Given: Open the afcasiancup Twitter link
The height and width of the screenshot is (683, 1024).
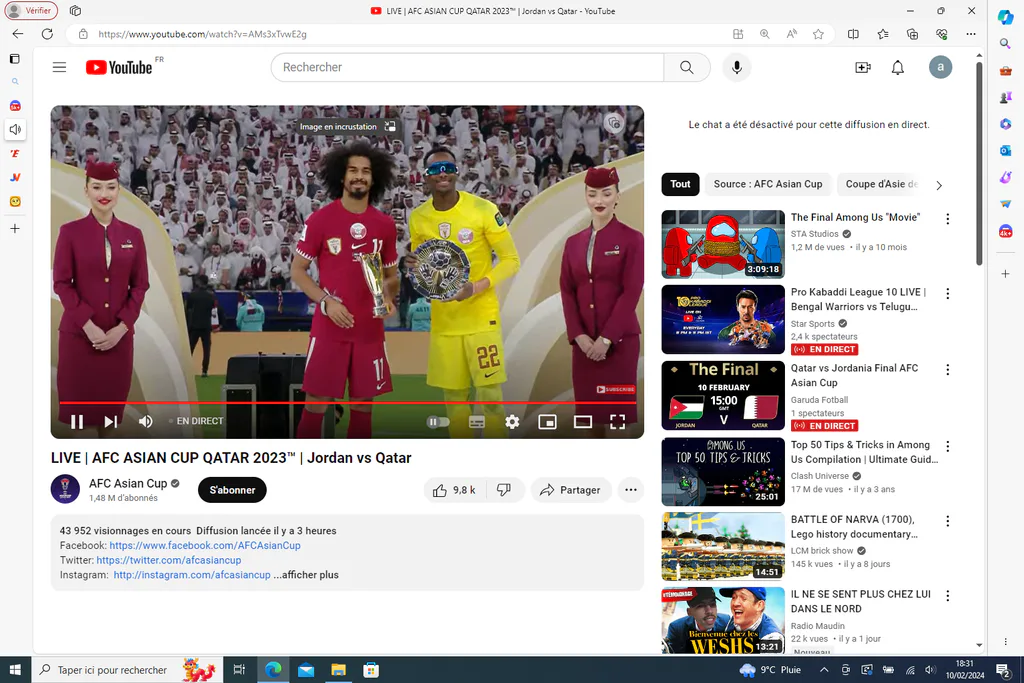Looking at the screenshot, I should click(x=168, y=560).
